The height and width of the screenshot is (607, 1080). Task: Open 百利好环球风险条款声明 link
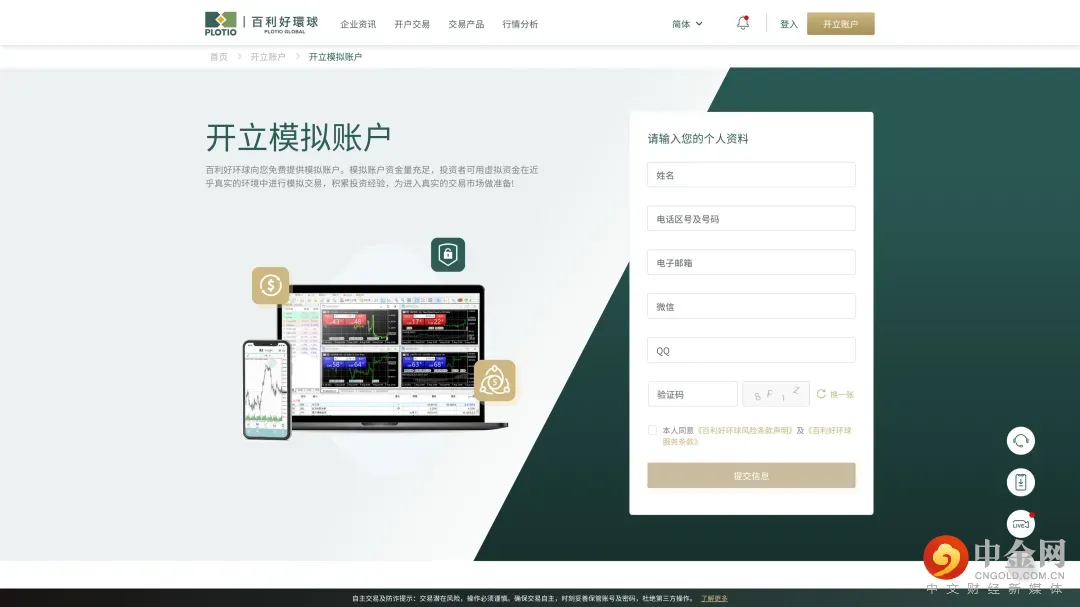(x=745, y=430)
